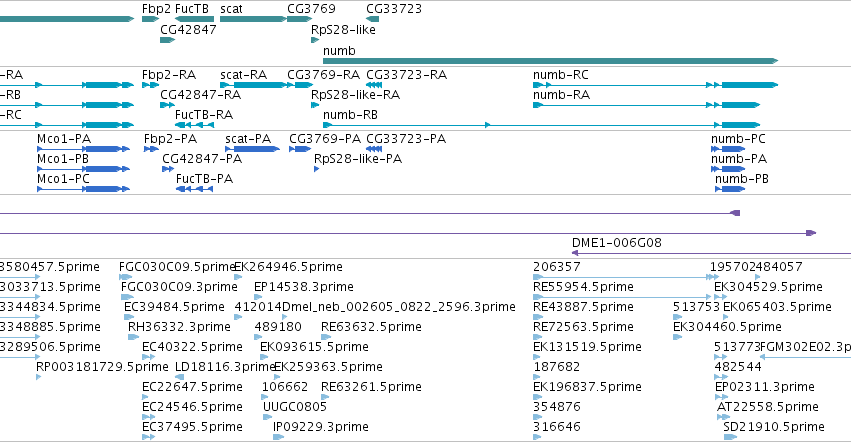
Task: Click protein Fbp2-PA
Action: point(151,149)
